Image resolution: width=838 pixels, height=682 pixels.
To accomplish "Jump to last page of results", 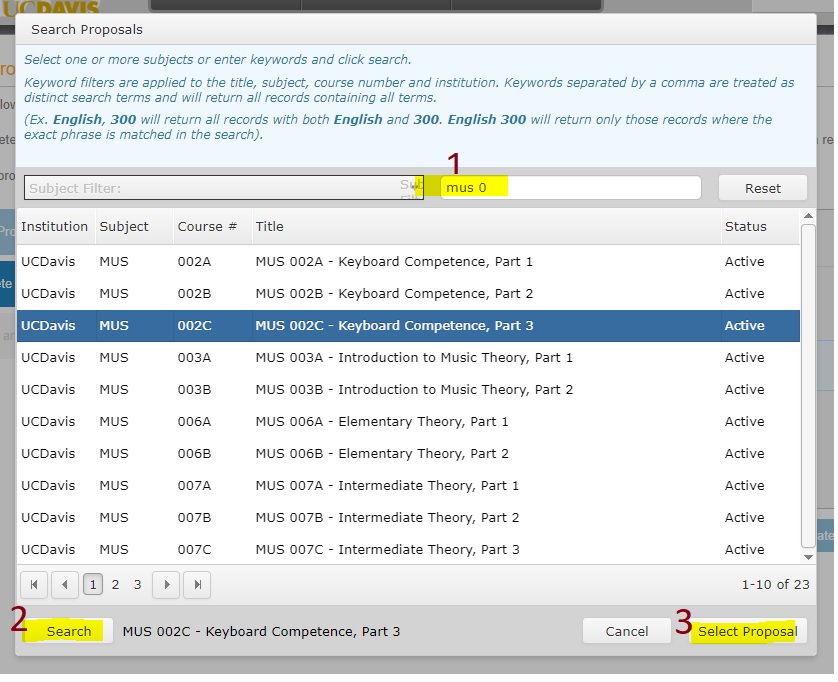I will [x=198, y=587].
